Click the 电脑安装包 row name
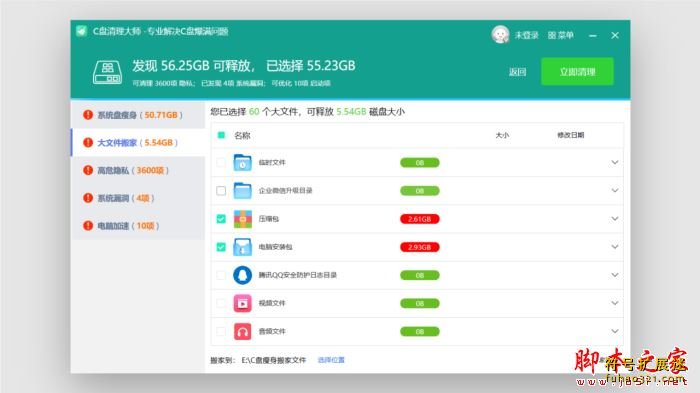Image resolution: width=700 pixels, height=393 pixels. (275, 247)
